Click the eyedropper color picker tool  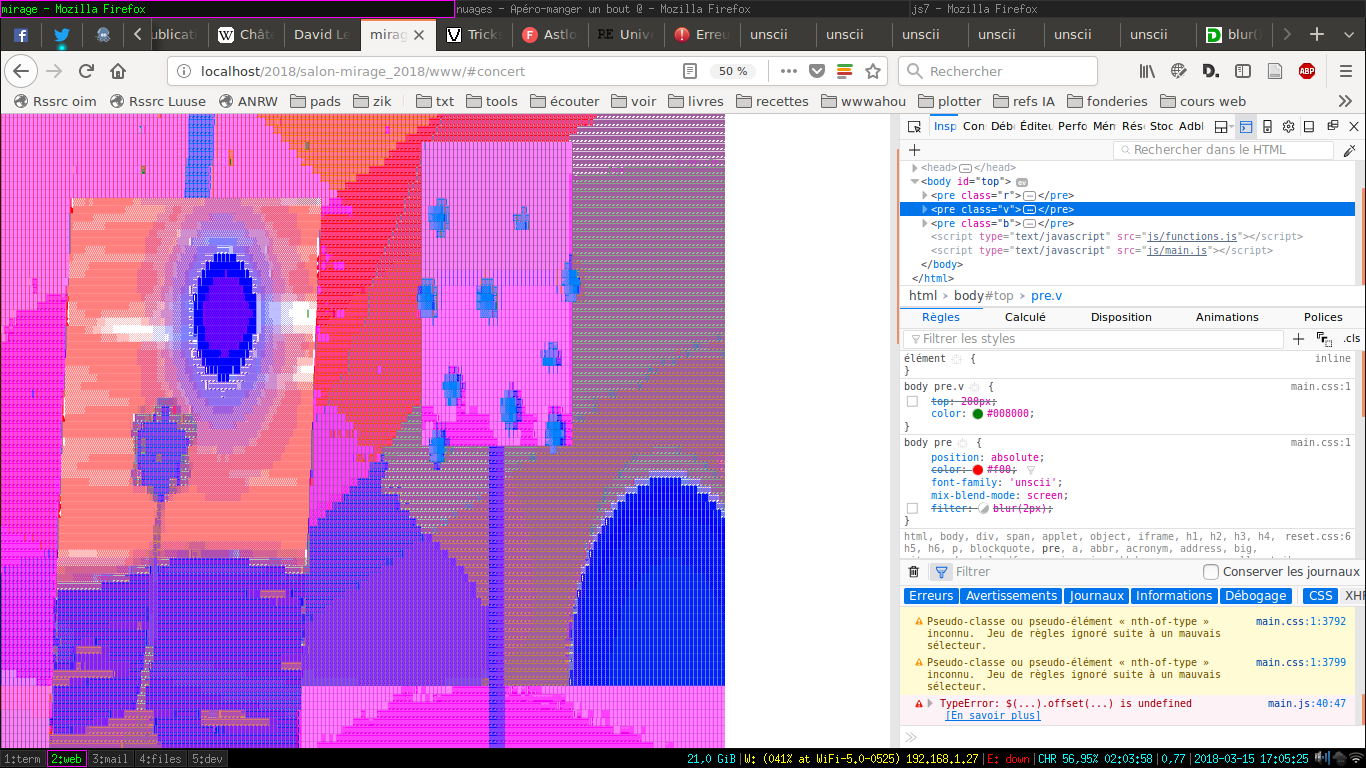pos(1349,151)
